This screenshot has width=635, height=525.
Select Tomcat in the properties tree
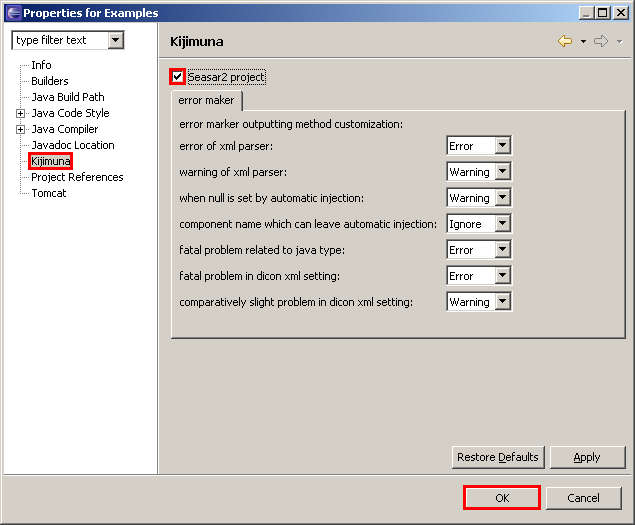pos(48,193)
